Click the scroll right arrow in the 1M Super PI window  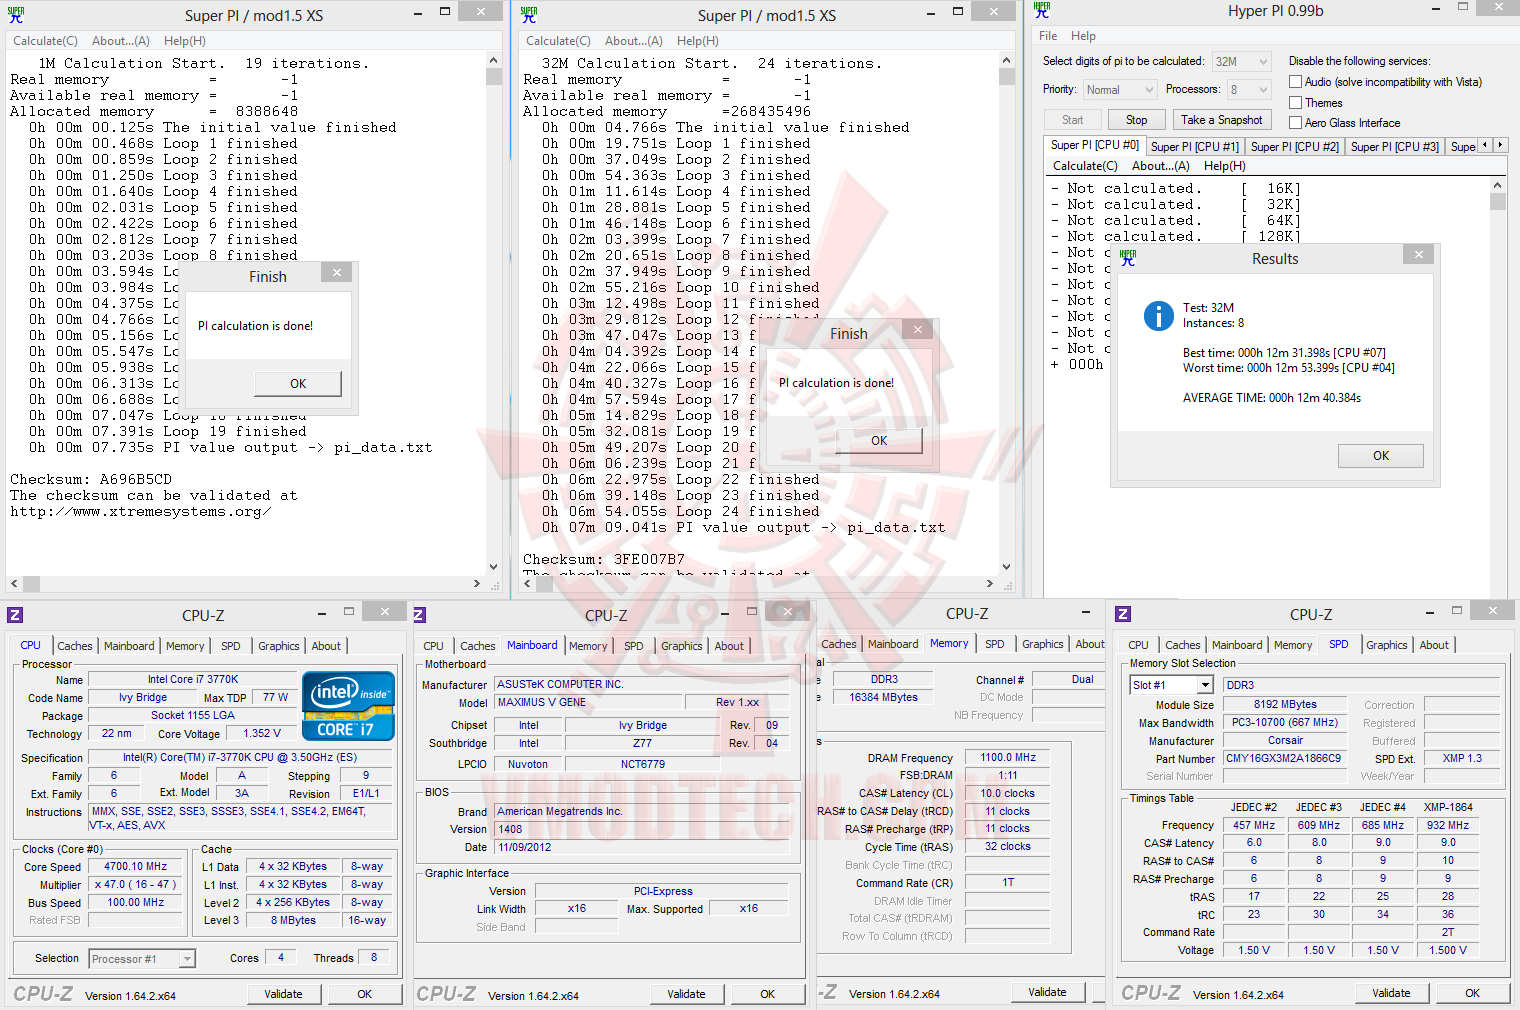[477, 583]
